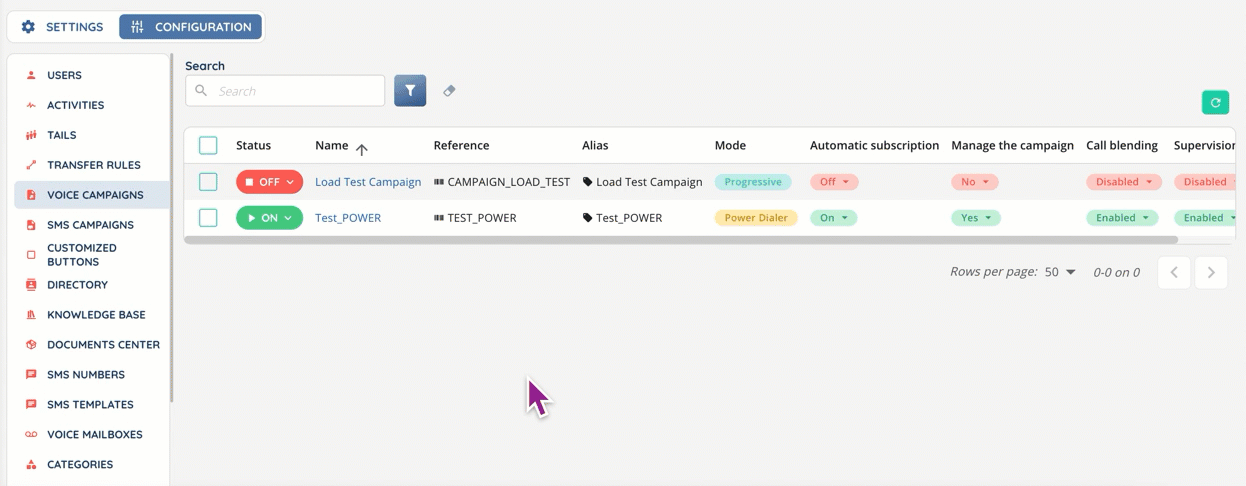Click the horizontal table scrollbar

click(x=680, y=240)
